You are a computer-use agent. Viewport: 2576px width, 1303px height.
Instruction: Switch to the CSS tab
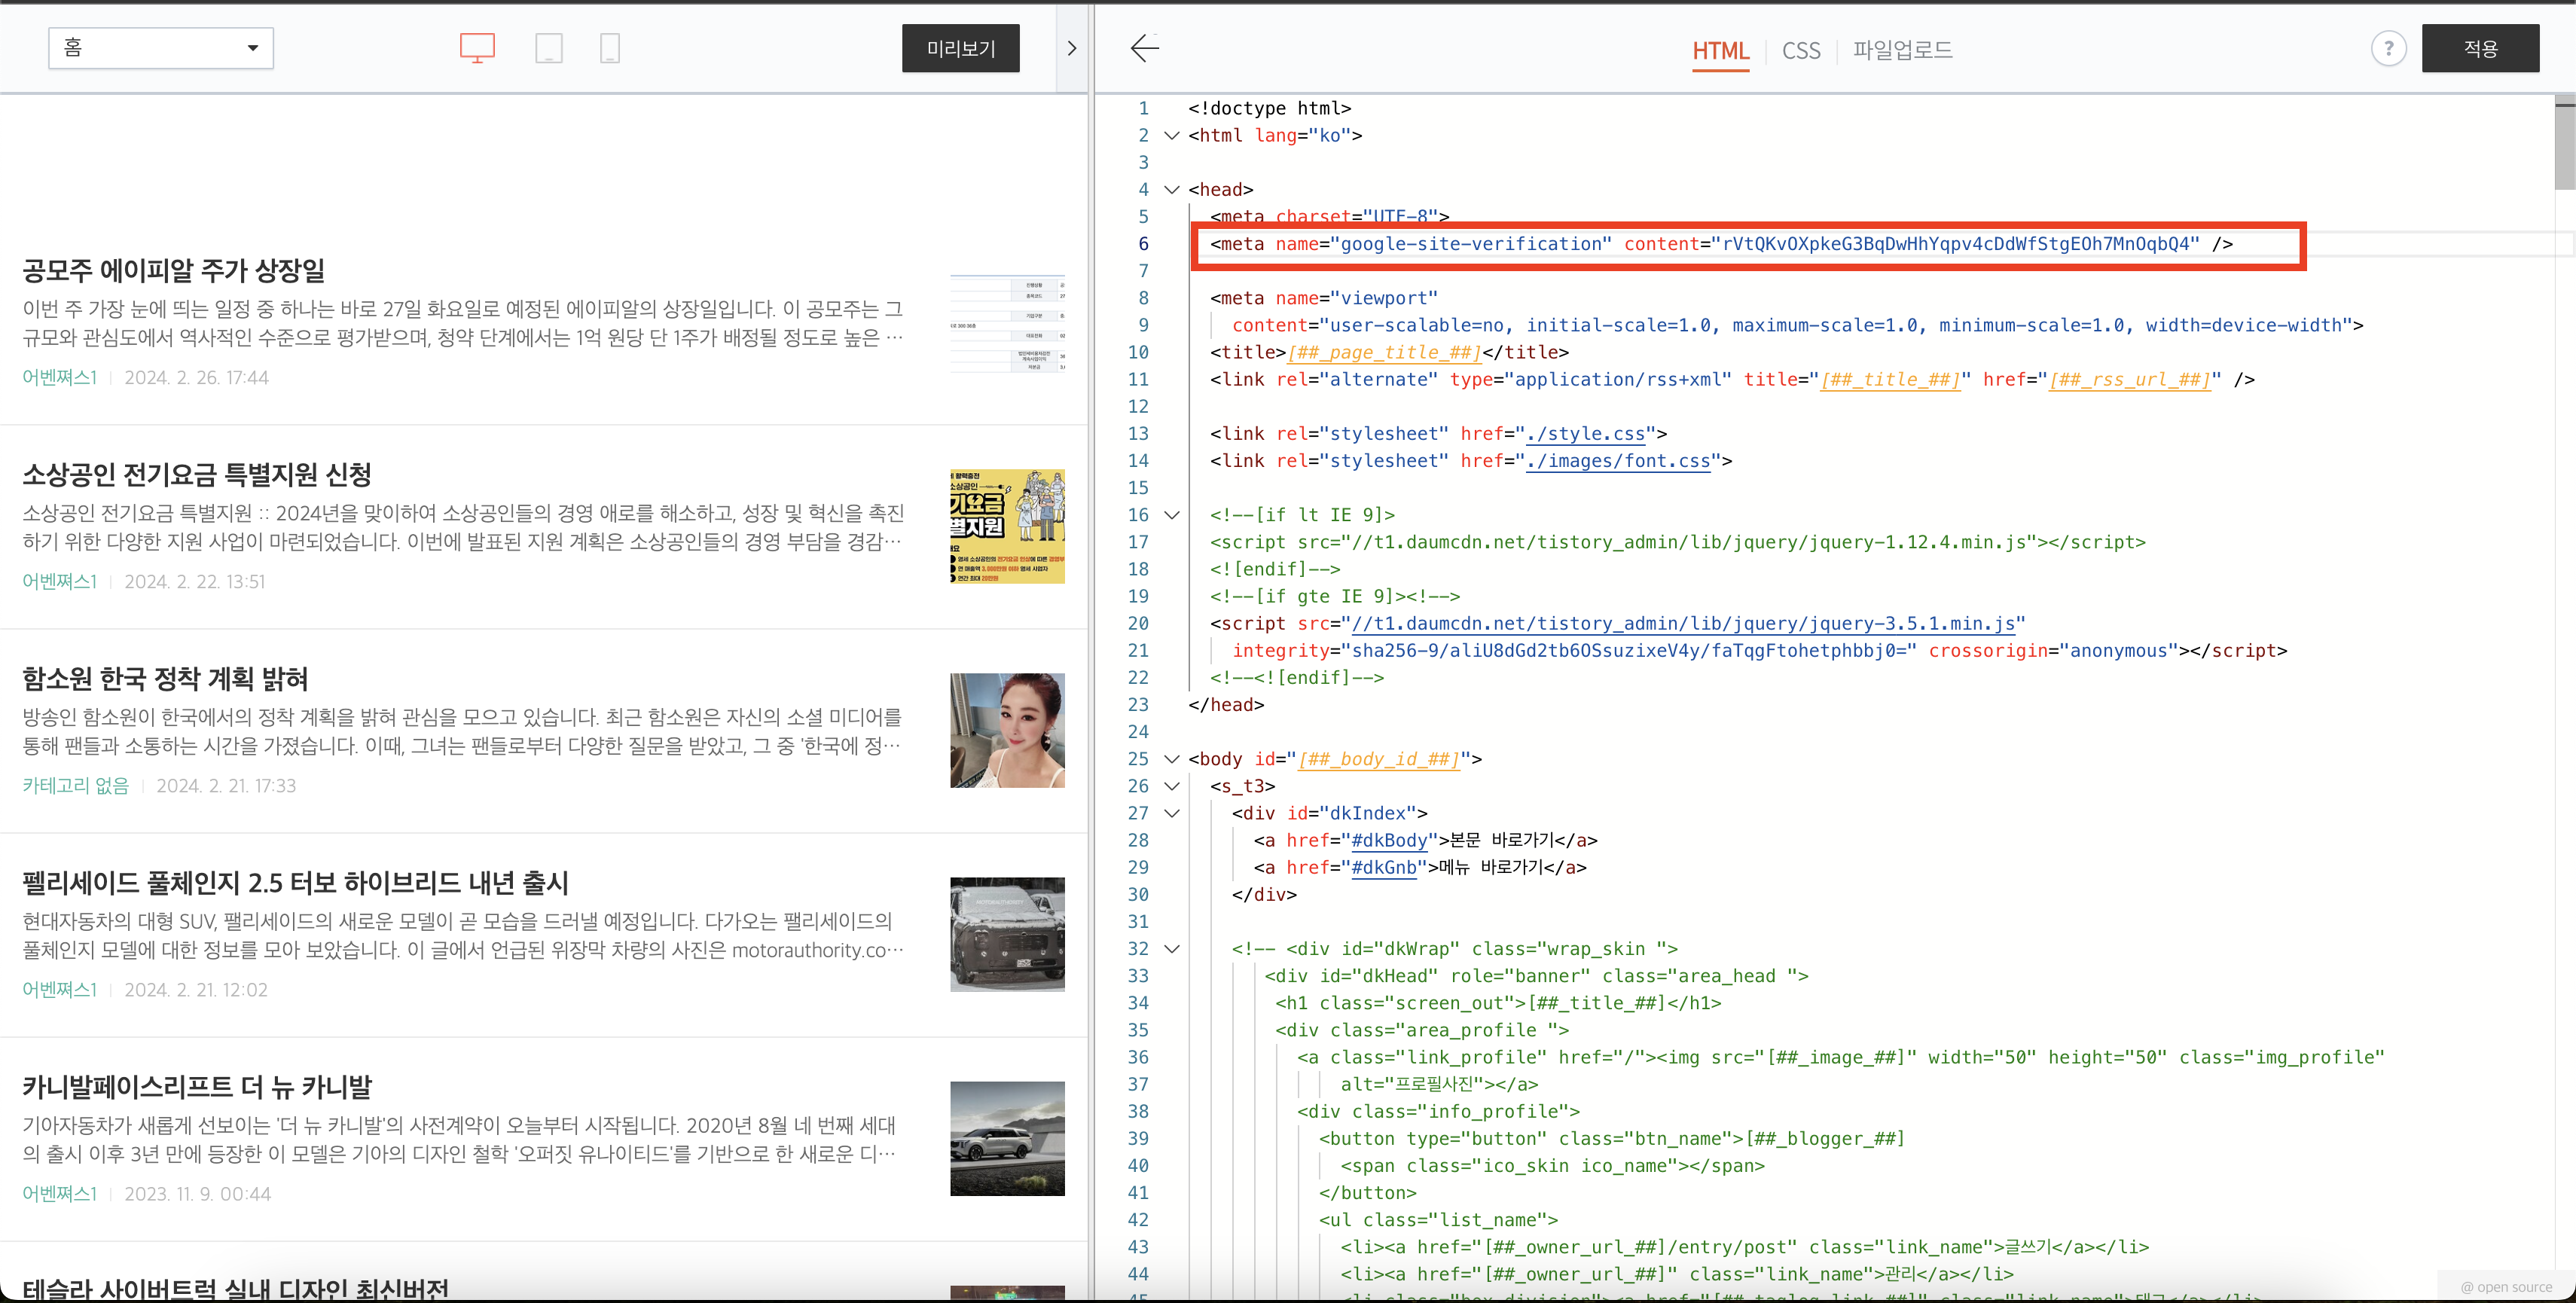1801,50
